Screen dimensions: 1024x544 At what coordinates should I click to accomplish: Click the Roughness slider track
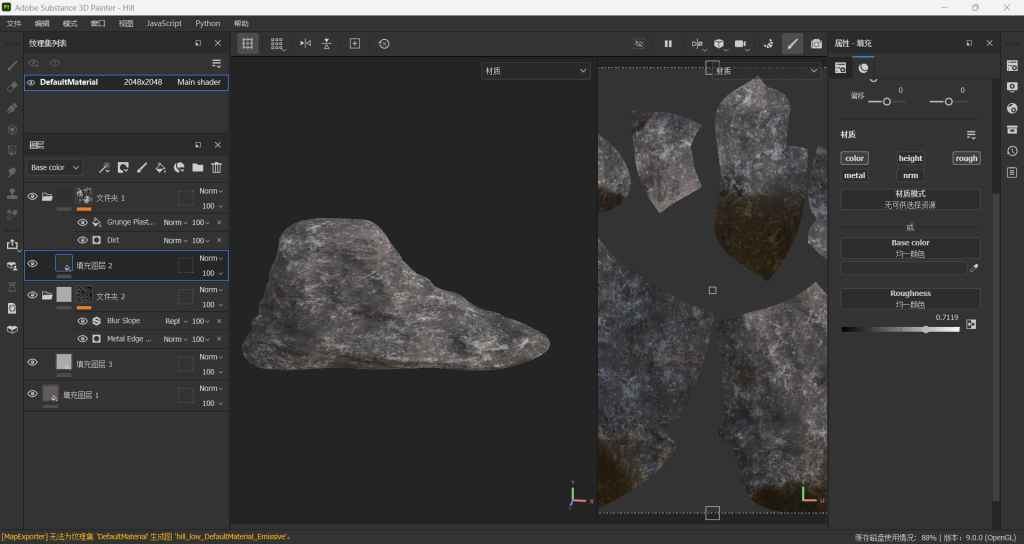coord(900,329)
